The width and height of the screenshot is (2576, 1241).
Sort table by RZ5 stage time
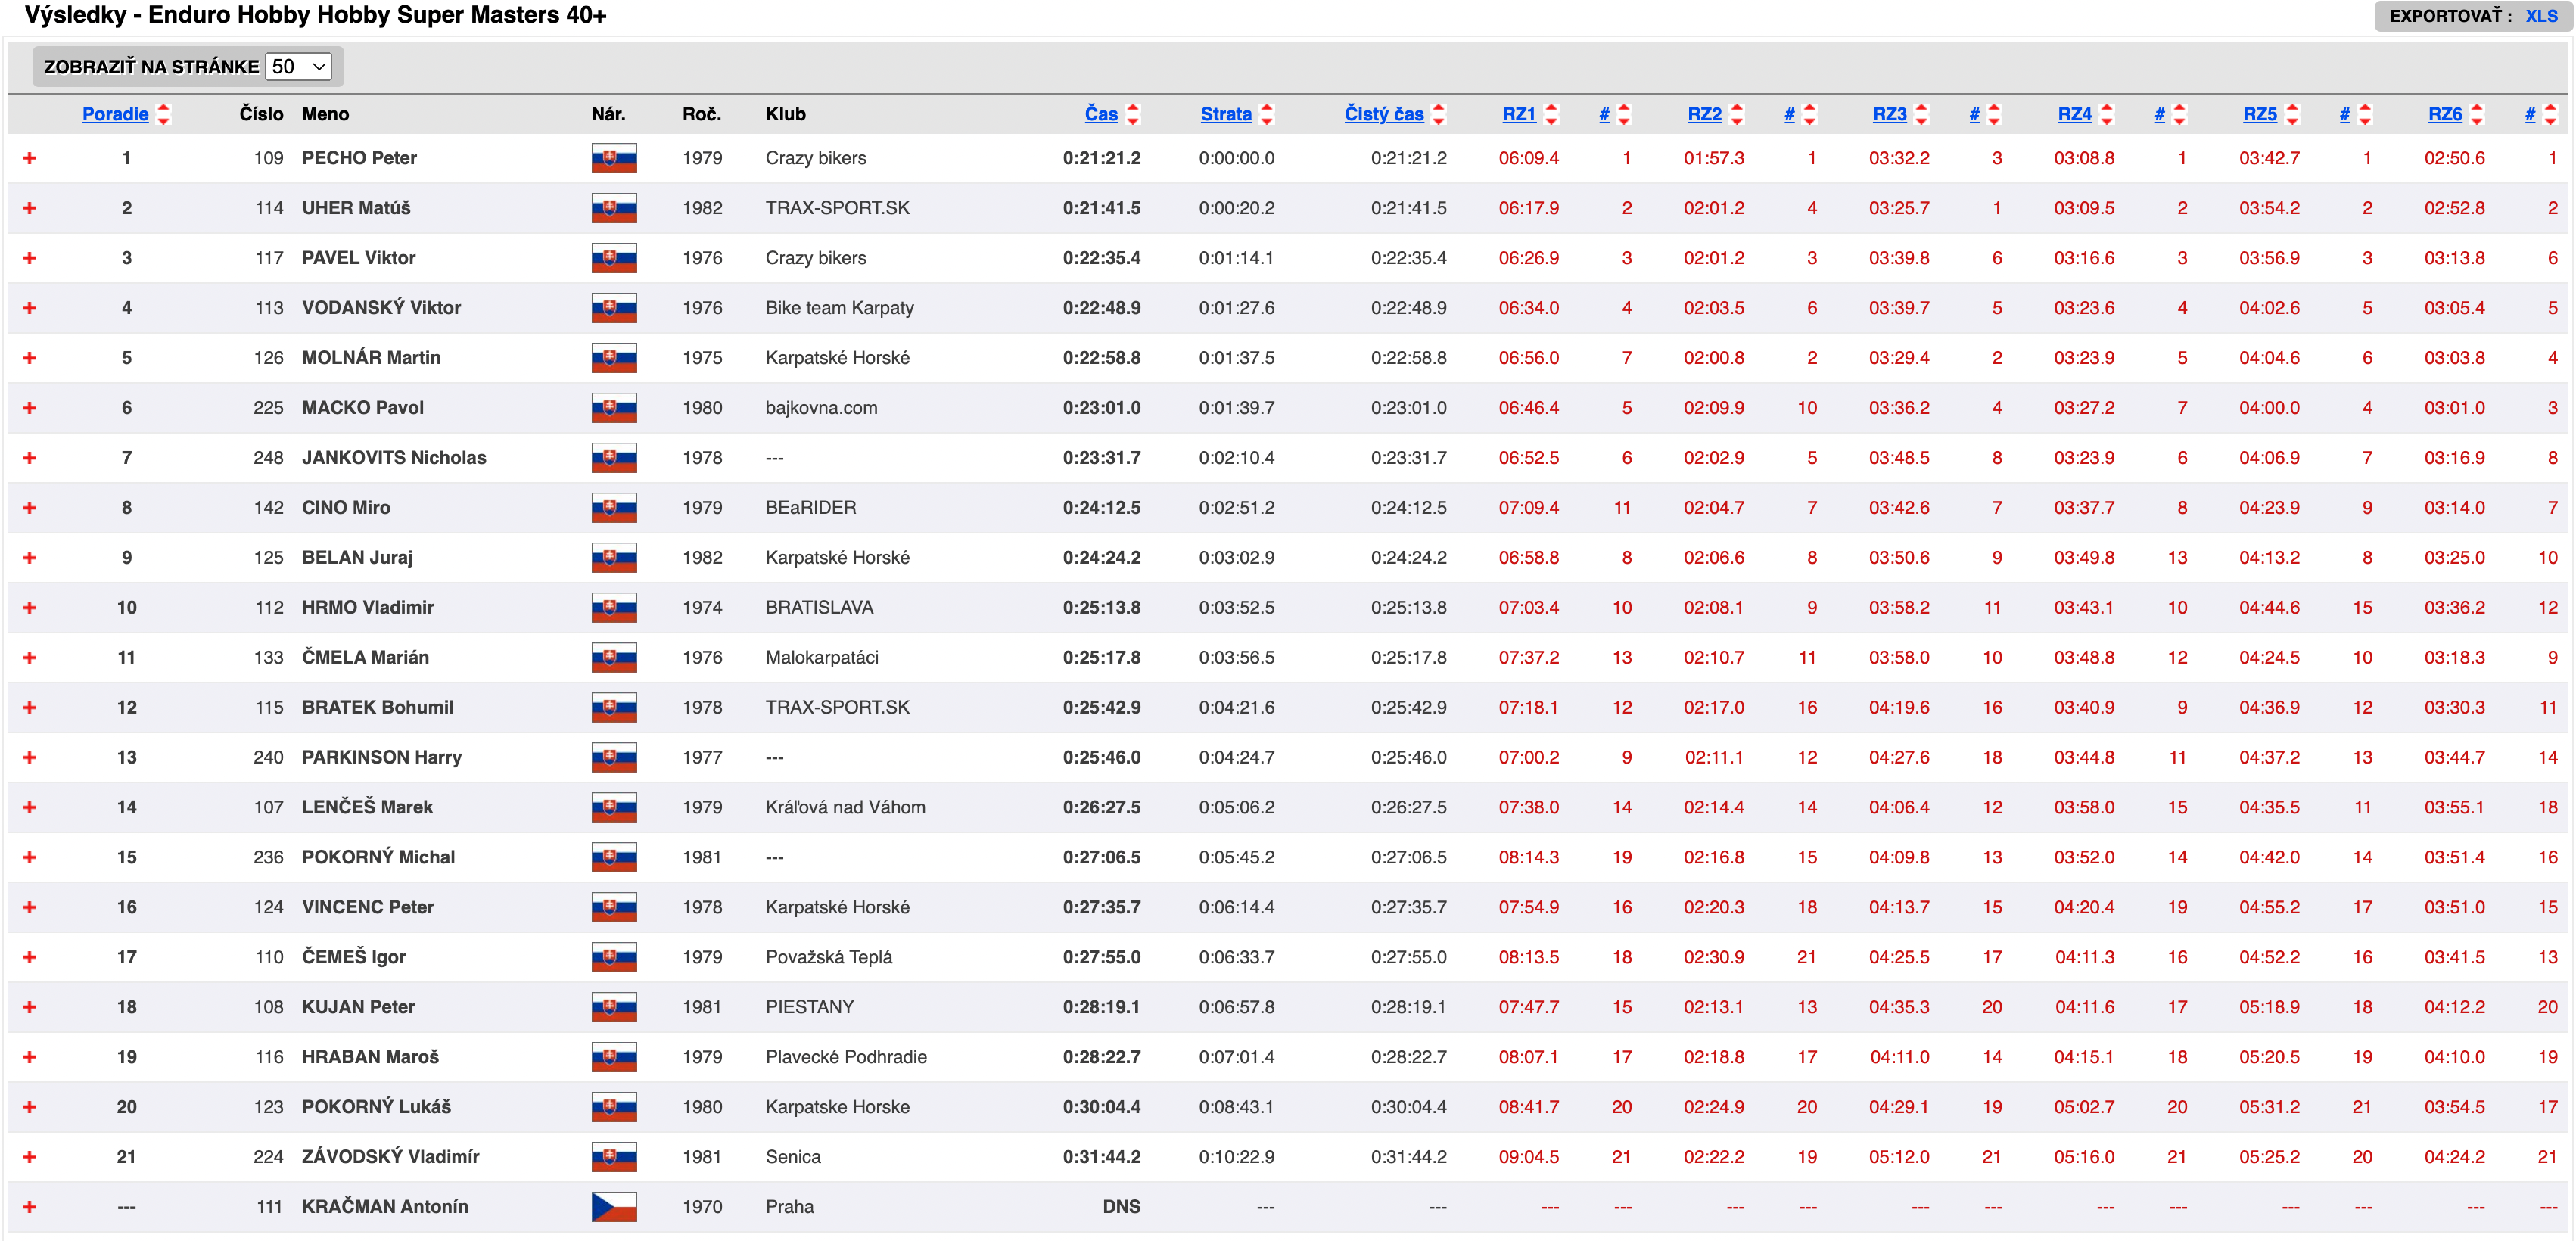[x=2260, y=114]
